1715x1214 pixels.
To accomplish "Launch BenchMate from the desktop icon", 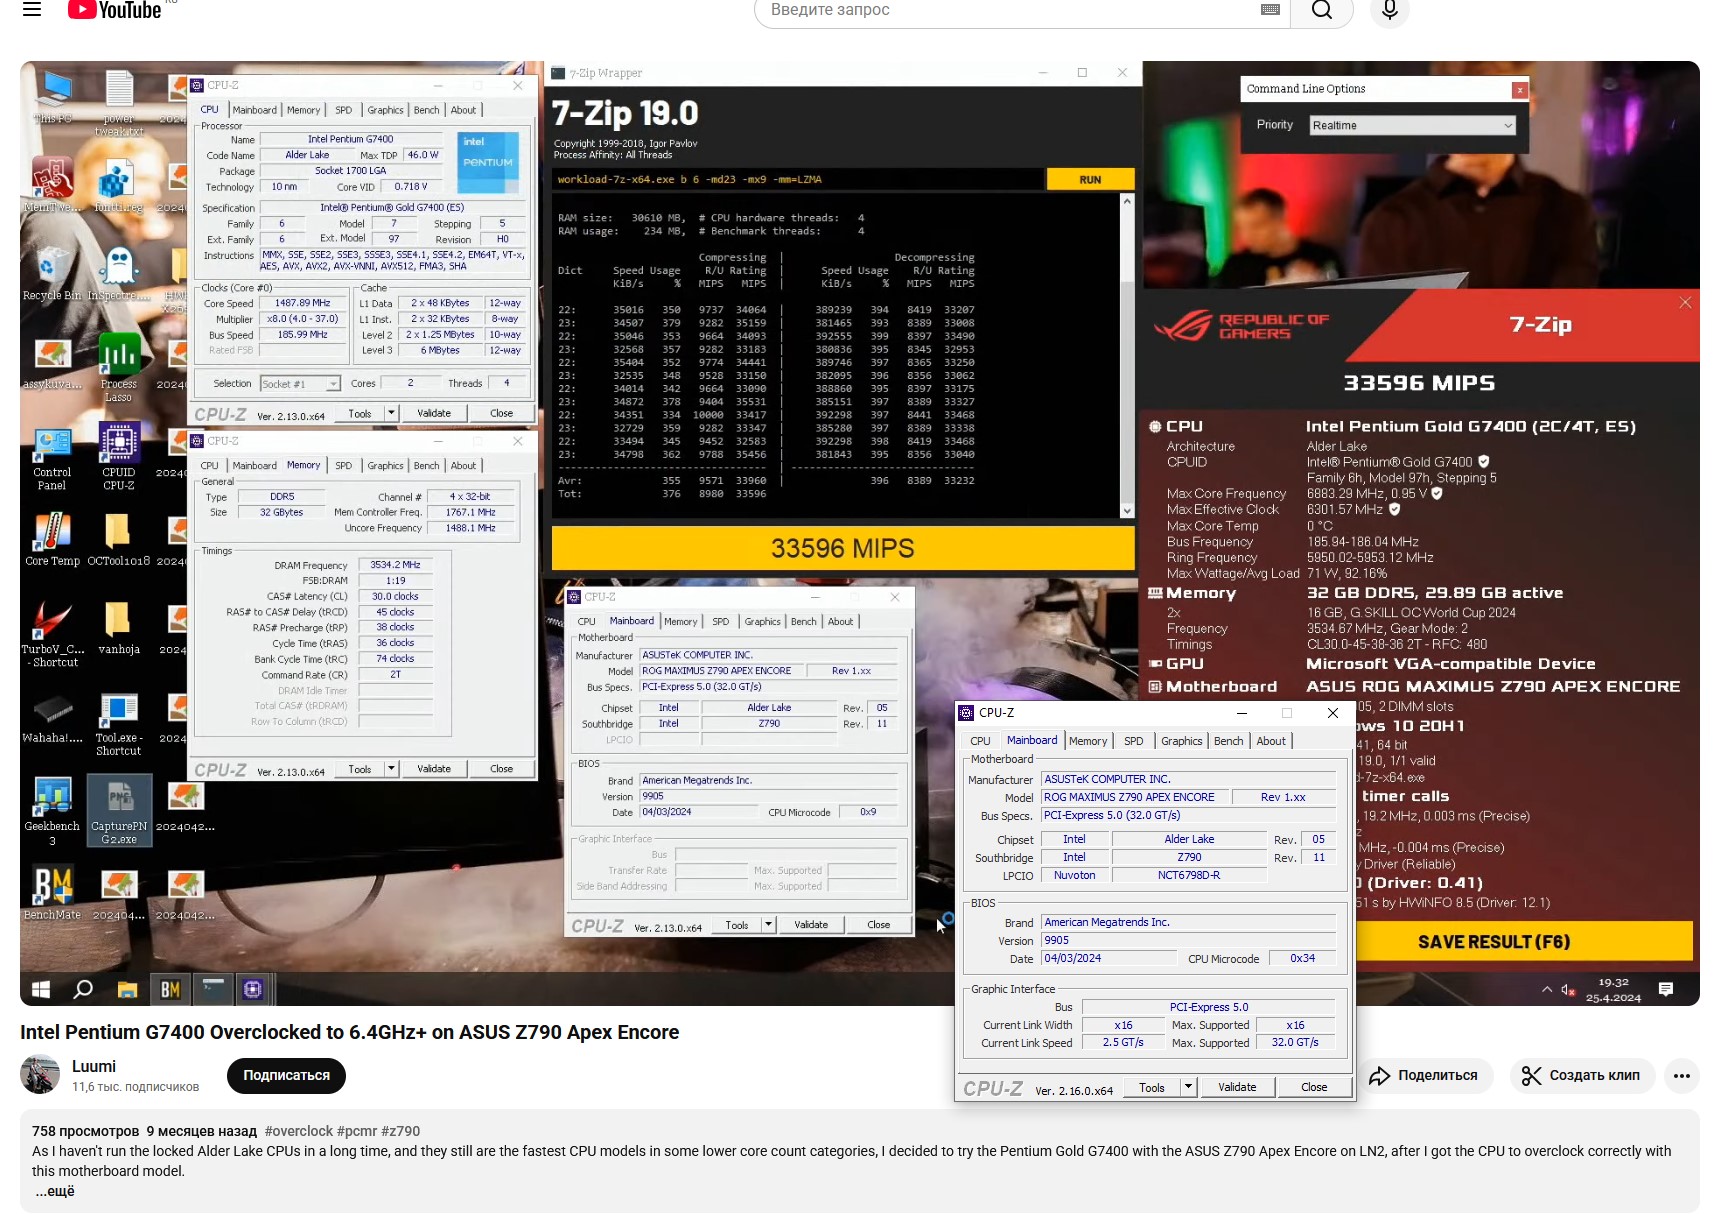I will click(x=52, y=894).
